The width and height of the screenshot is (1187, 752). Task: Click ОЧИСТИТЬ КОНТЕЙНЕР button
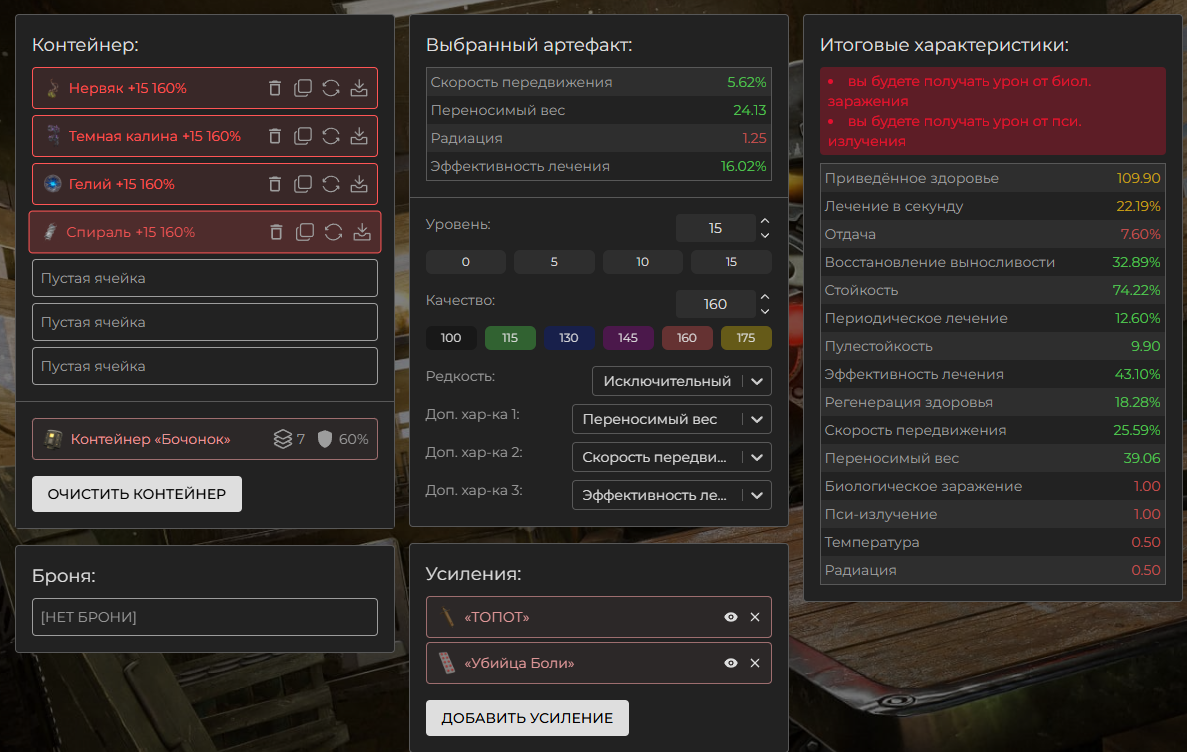(x=137, y=494)
